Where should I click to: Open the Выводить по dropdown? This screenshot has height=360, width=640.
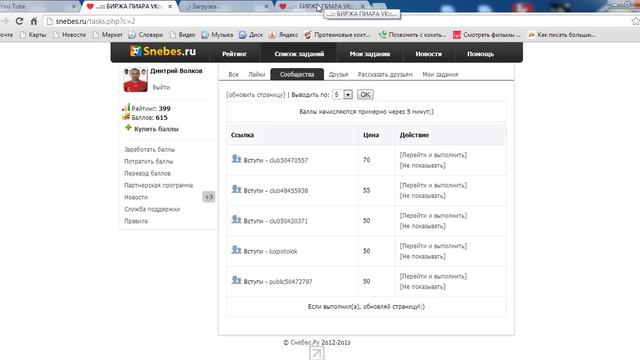click(x=342, y=95)
